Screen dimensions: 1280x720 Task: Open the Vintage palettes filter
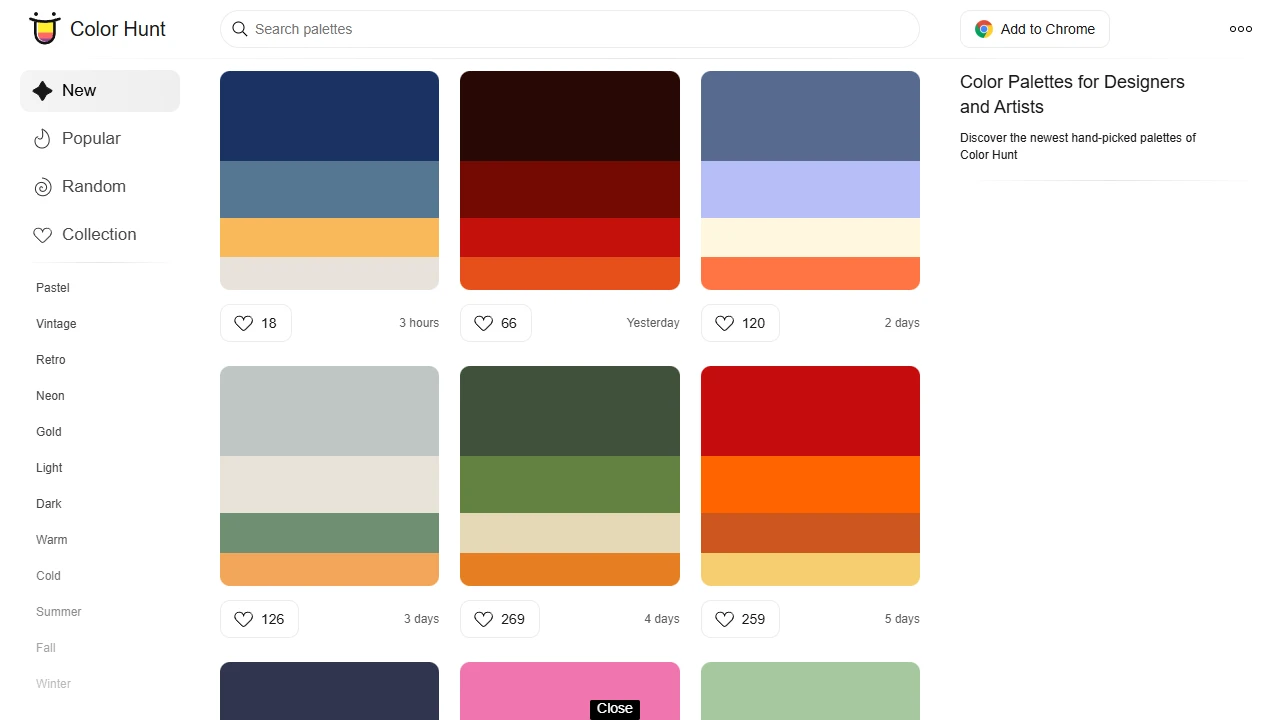click(56, 324)
